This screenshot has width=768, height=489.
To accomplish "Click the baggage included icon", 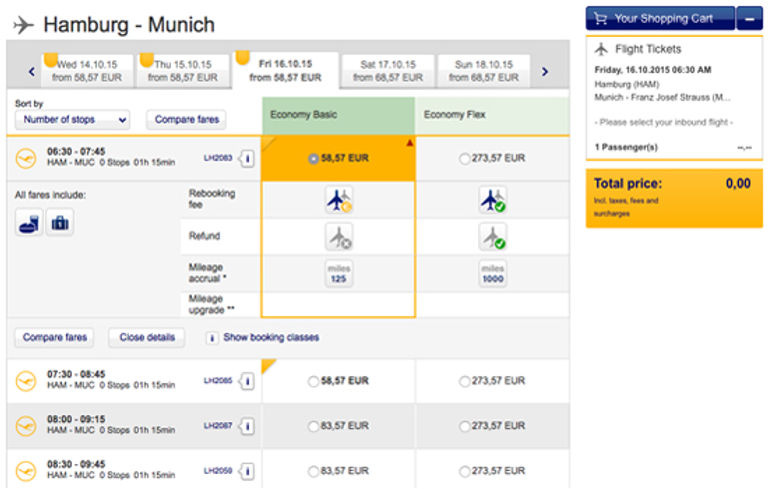I will click(x=60, y=222).
